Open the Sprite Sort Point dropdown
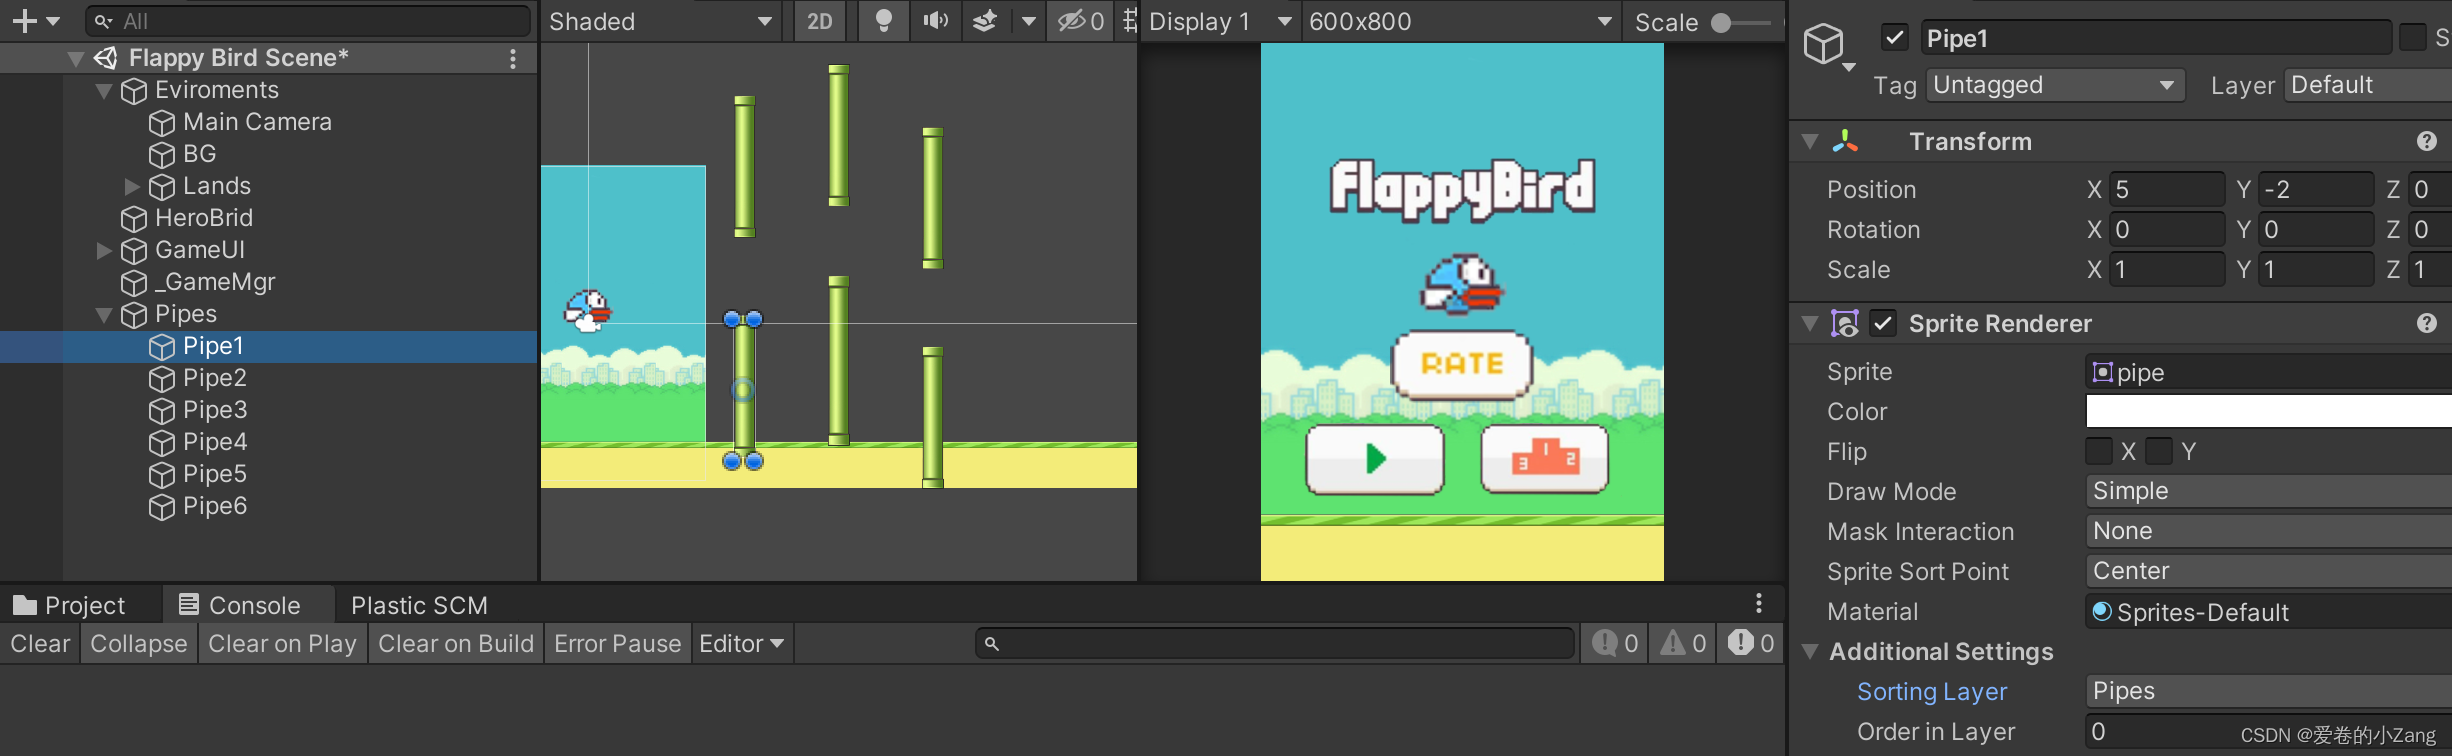 2269,571
